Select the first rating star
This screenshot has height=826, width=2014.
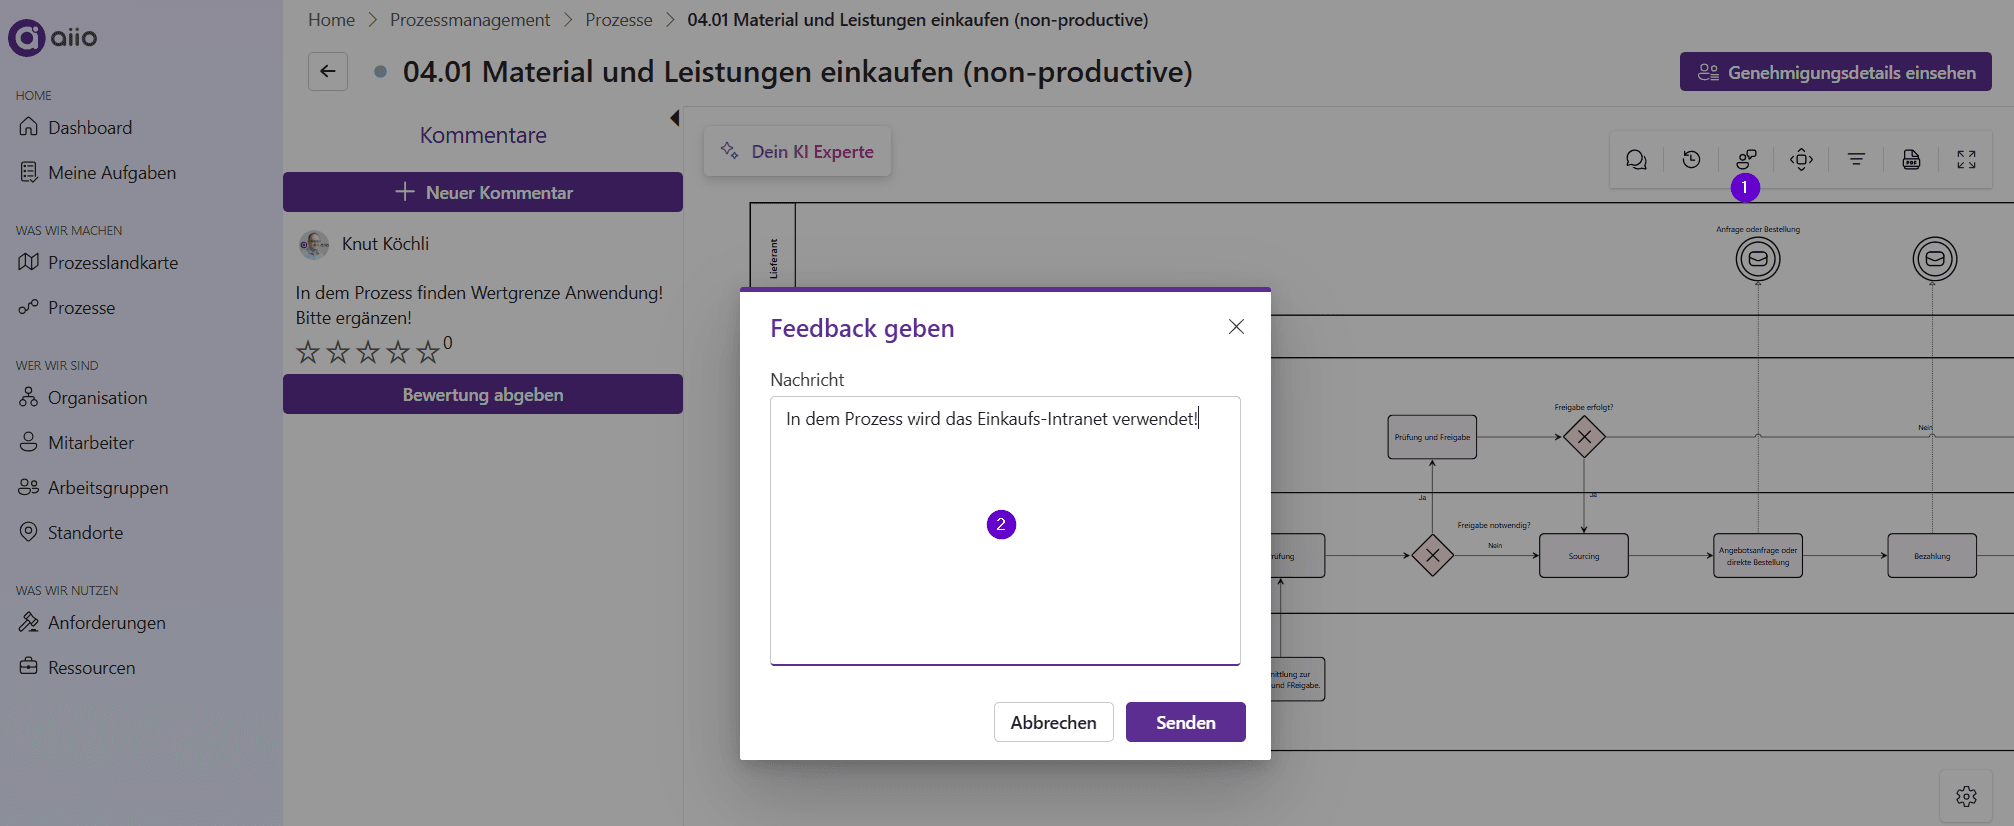tap(308, 352)
